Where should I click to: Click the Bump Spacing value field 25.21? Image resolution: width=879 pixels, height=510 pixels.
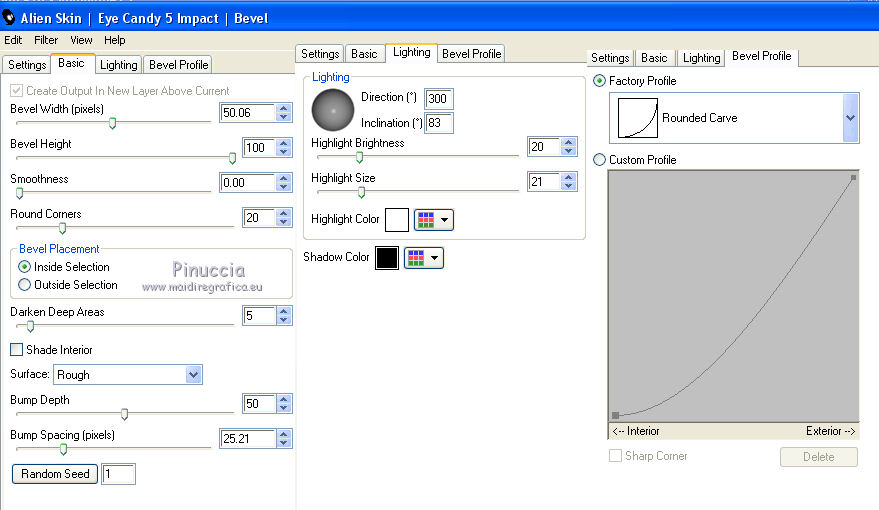point(248,438)
